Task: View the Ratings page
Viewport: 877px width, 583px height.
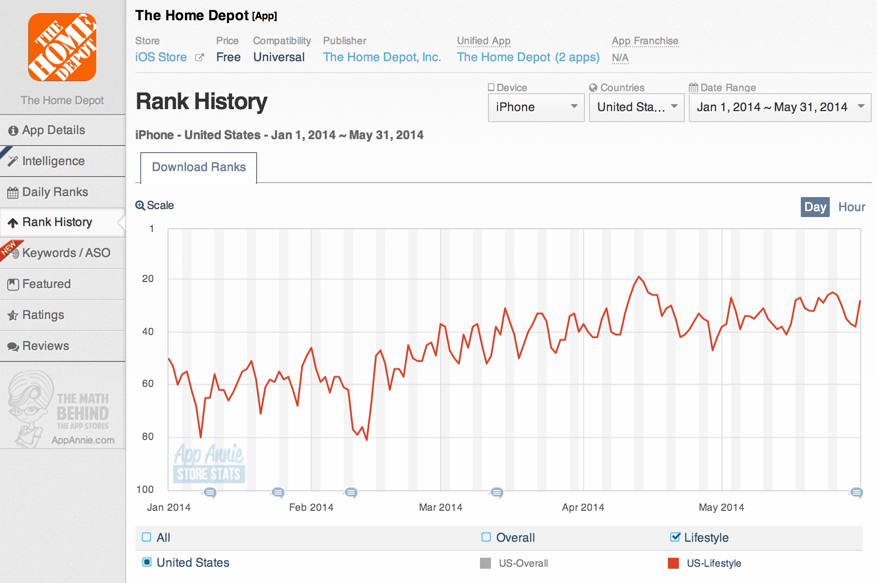Action: tap(62, 315)
